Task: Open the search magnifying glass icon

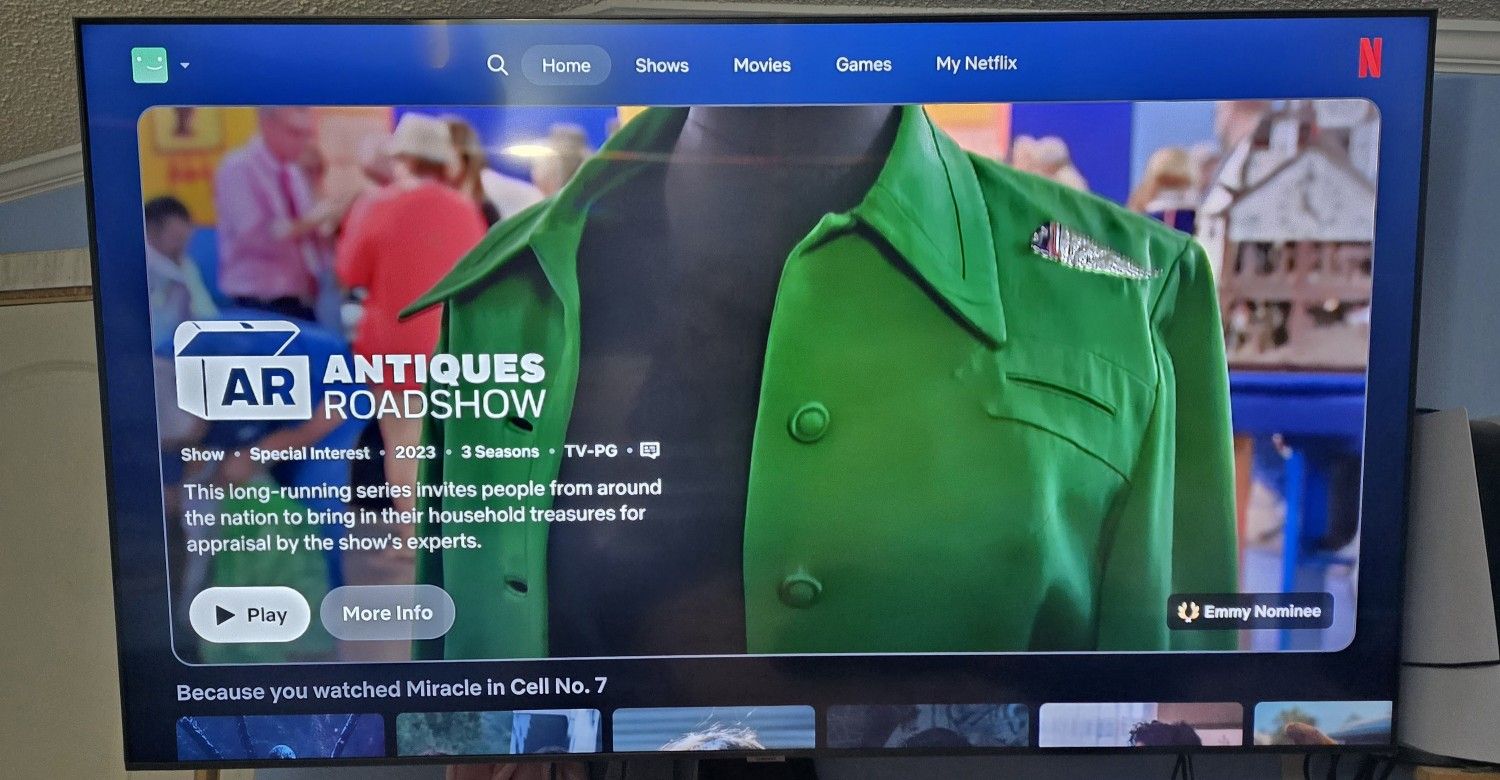Action: 497,65
